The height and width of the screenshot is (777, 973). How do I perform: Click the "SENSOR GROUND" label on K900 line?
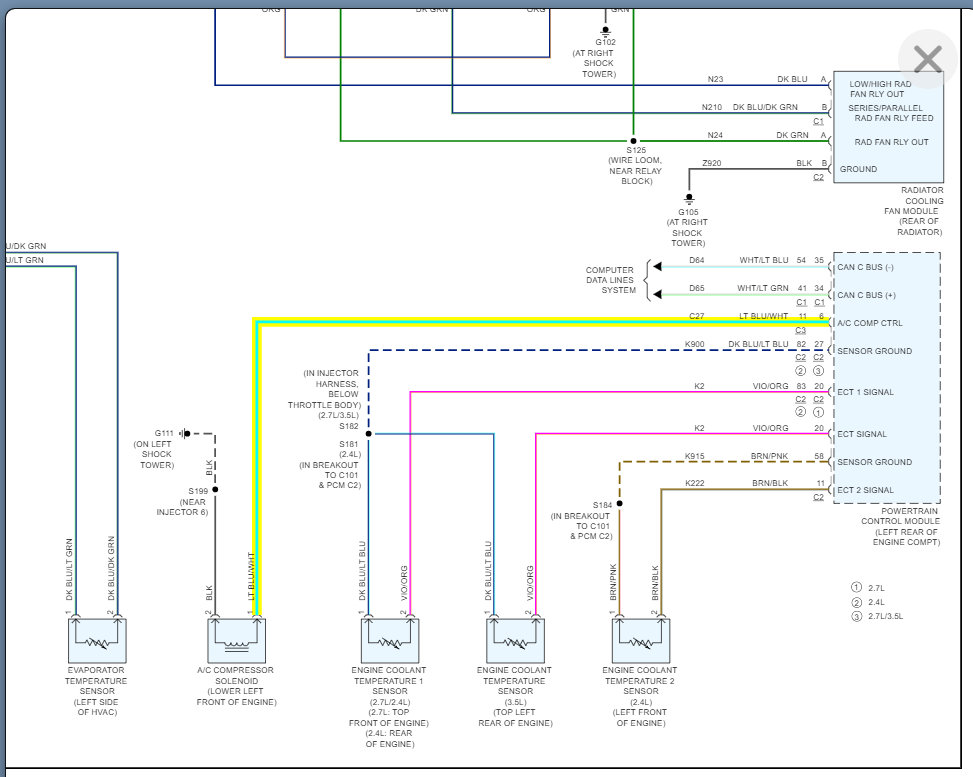coord(874,351)
